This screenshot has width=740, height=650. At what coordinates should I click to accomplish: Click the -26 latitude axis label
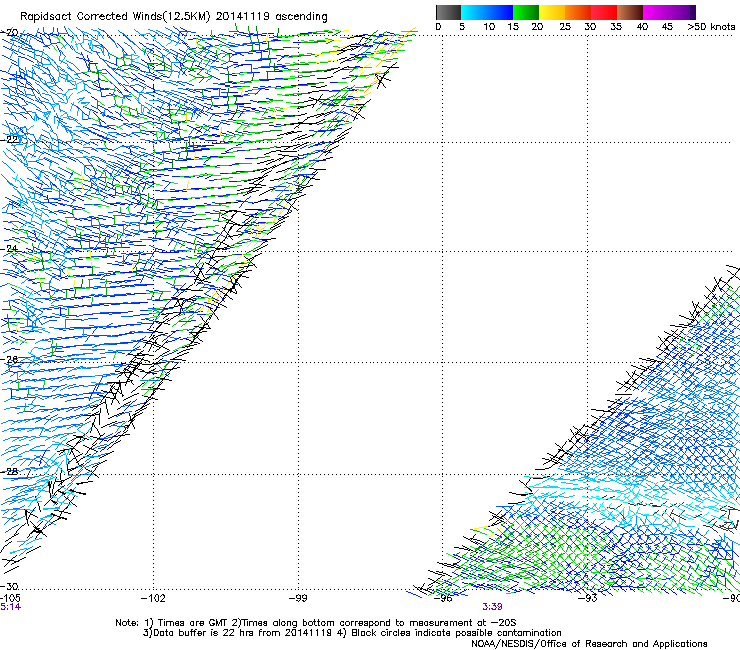click(10, 360)
